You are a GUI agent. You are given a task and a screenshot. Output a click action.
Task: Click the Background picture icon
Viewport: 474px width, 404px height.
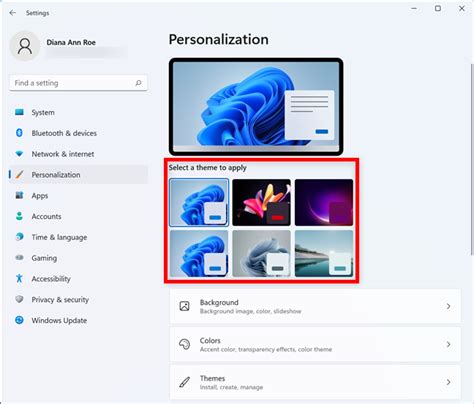coord(184,306)
